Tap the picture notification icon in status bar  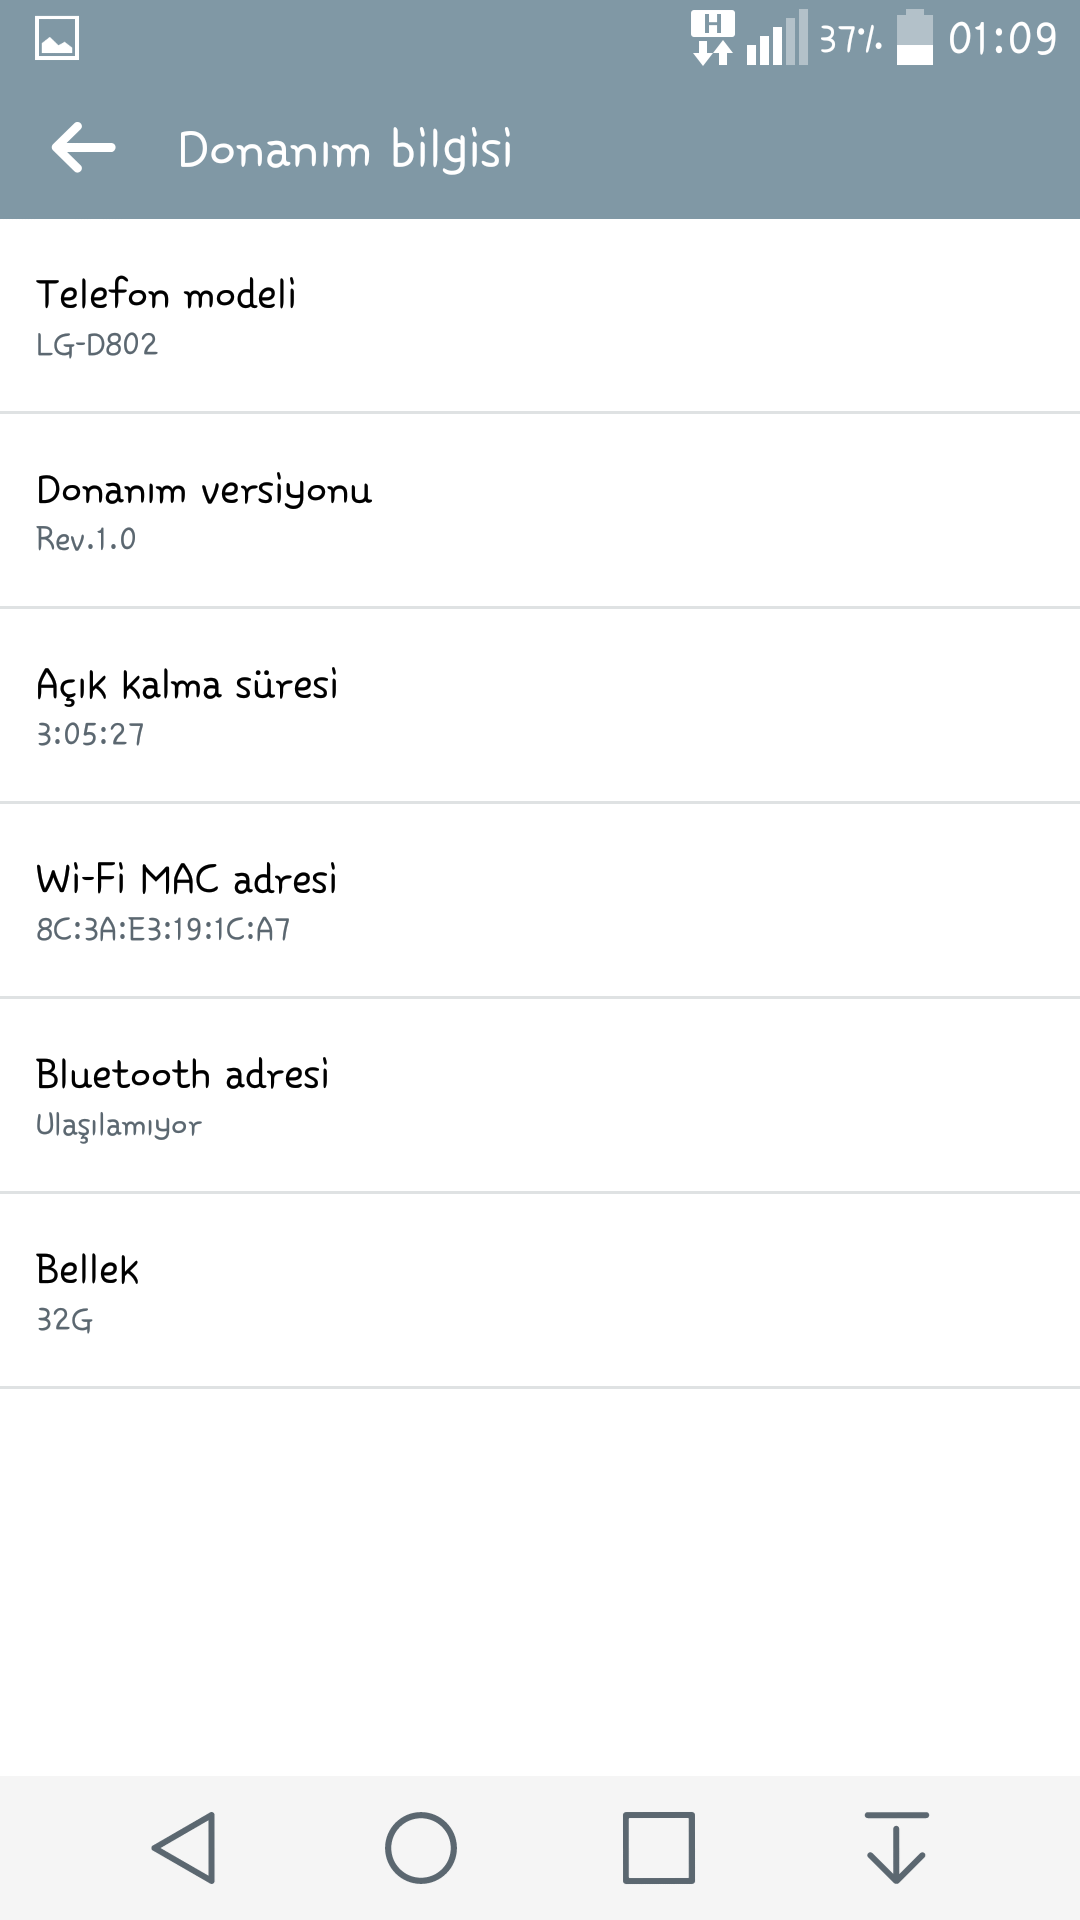point(57,39)
